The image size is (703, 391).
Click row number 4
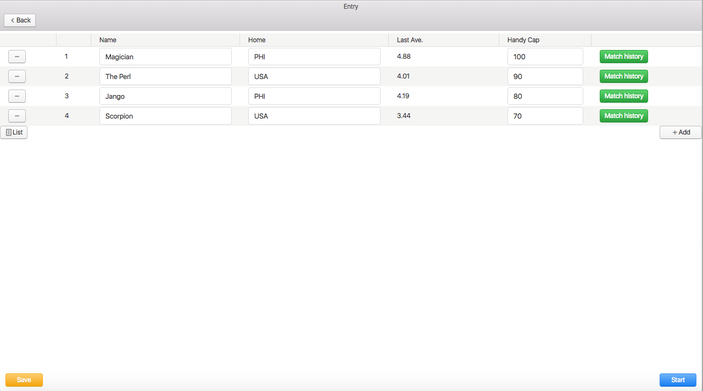point(66,116)
